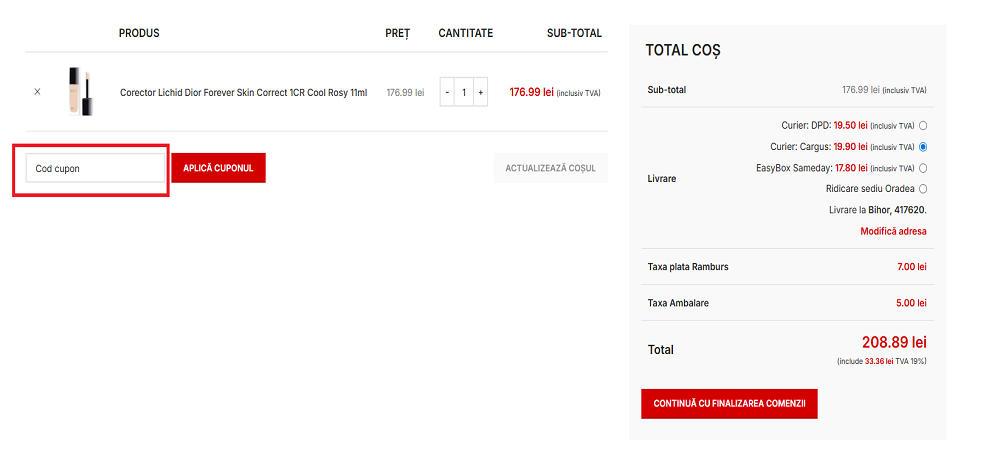Viewport: 1000px width, 450px height.
Task: Click the quantity number field
Action: tap(464, 92)
